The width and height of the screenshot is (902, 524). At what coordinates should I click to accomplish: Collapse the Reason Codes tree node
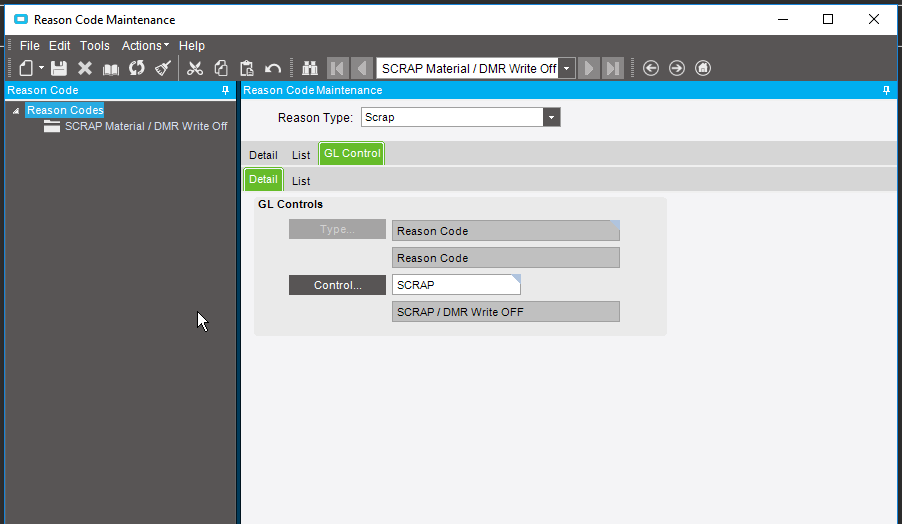(16, 110)
